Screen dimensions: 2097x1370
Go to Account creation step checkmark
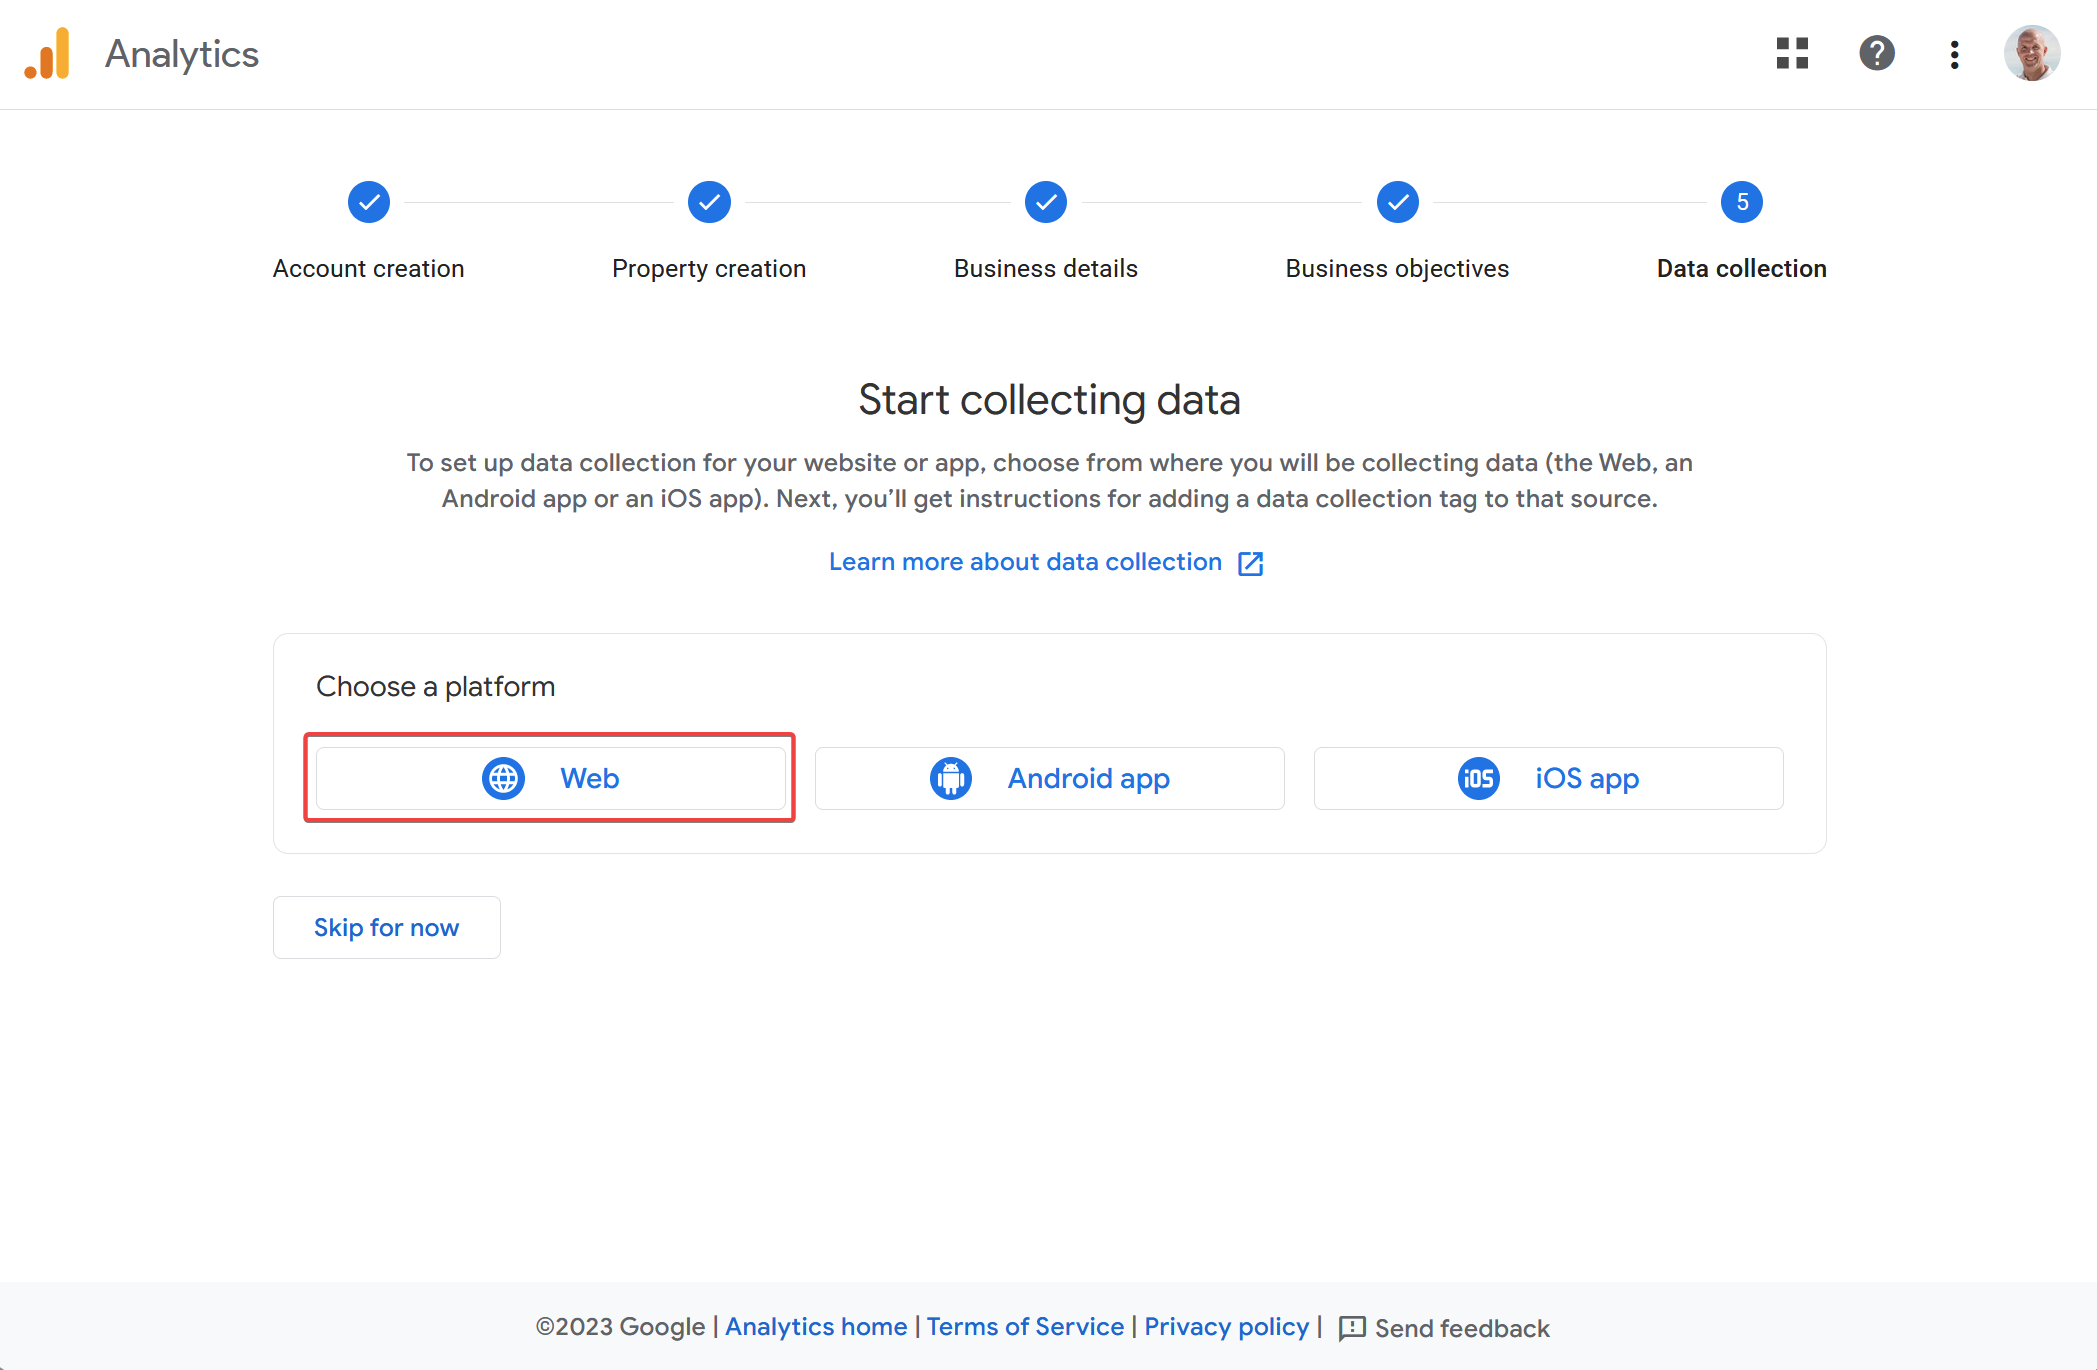tap(369, 203)
